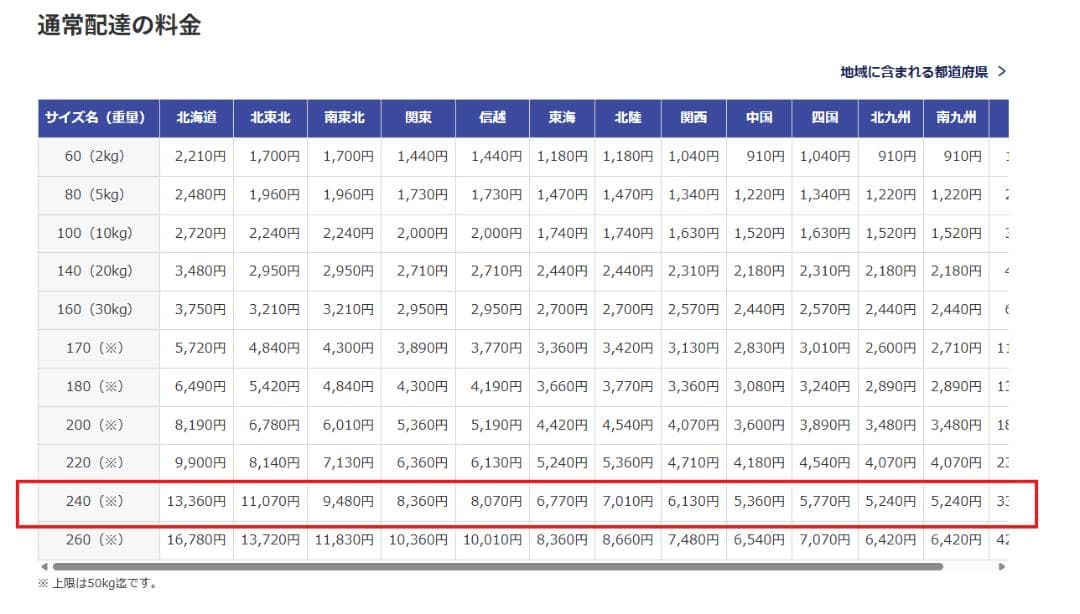Click the 上限は50kg迄です footnote text
Viewport: 1080px width, 614px height.
(98, 583)
